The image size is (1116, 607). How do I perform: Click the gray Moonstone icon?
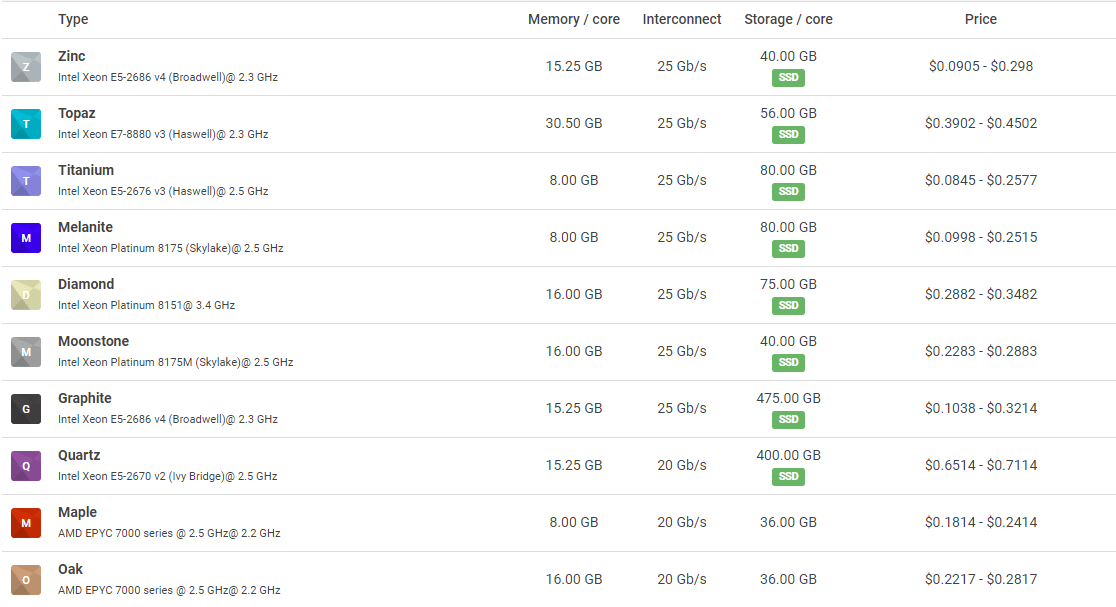[x=26, y=352]
